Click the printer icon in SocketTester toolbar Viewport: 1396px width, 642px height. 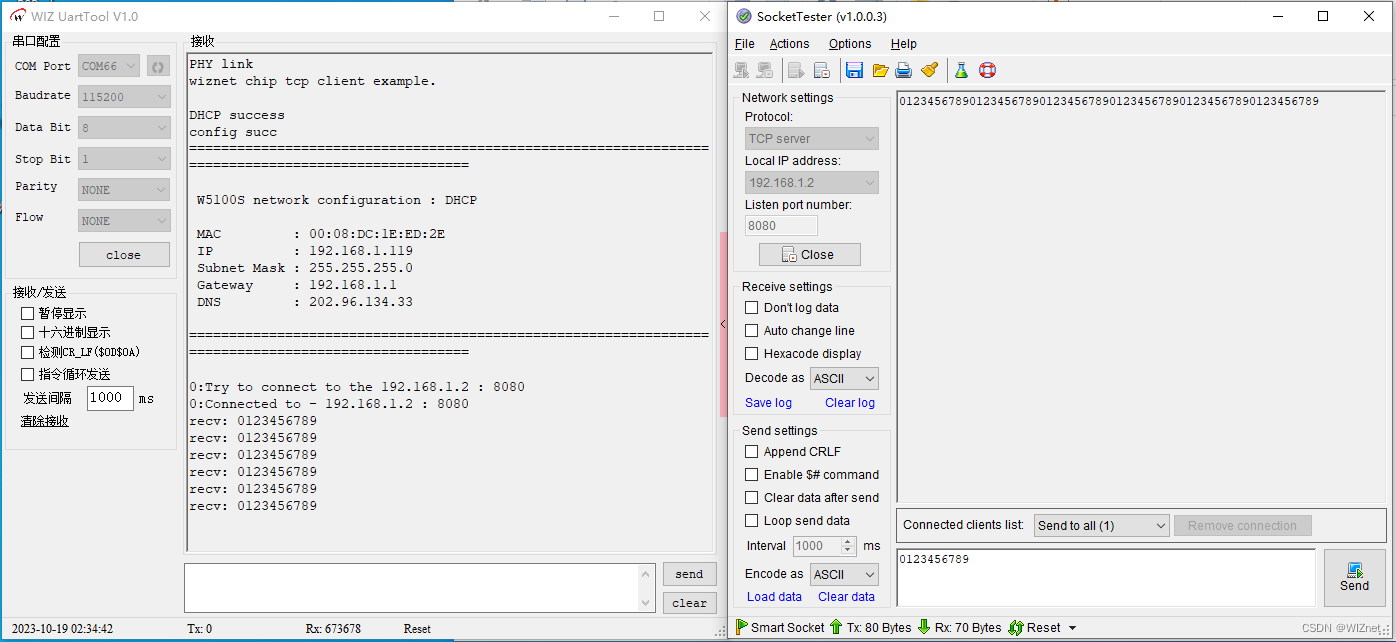pos(904,70)
